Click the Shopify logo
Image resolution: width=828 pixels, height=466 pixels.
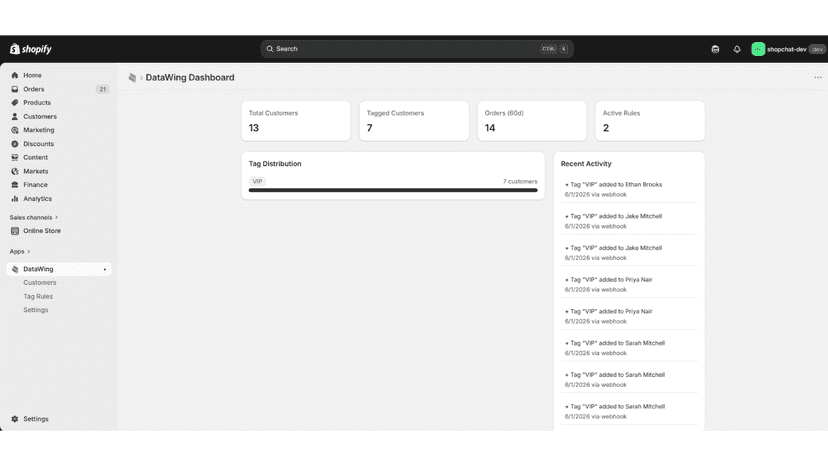coord(31,49)
